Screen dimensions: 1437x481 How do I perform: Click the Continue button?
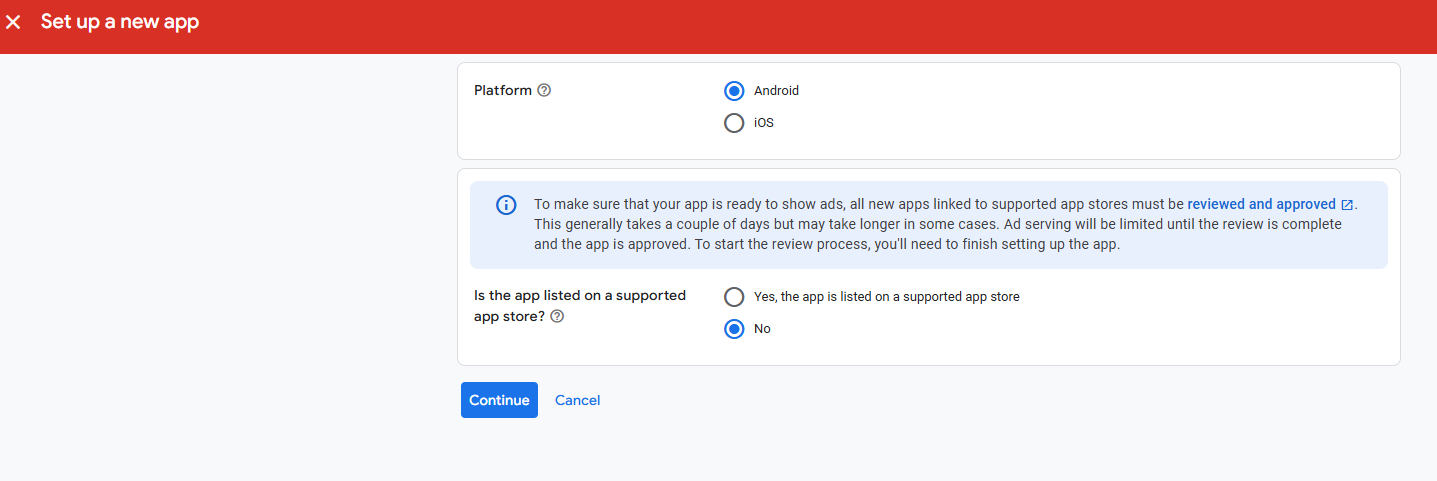[x=499, y=400]
